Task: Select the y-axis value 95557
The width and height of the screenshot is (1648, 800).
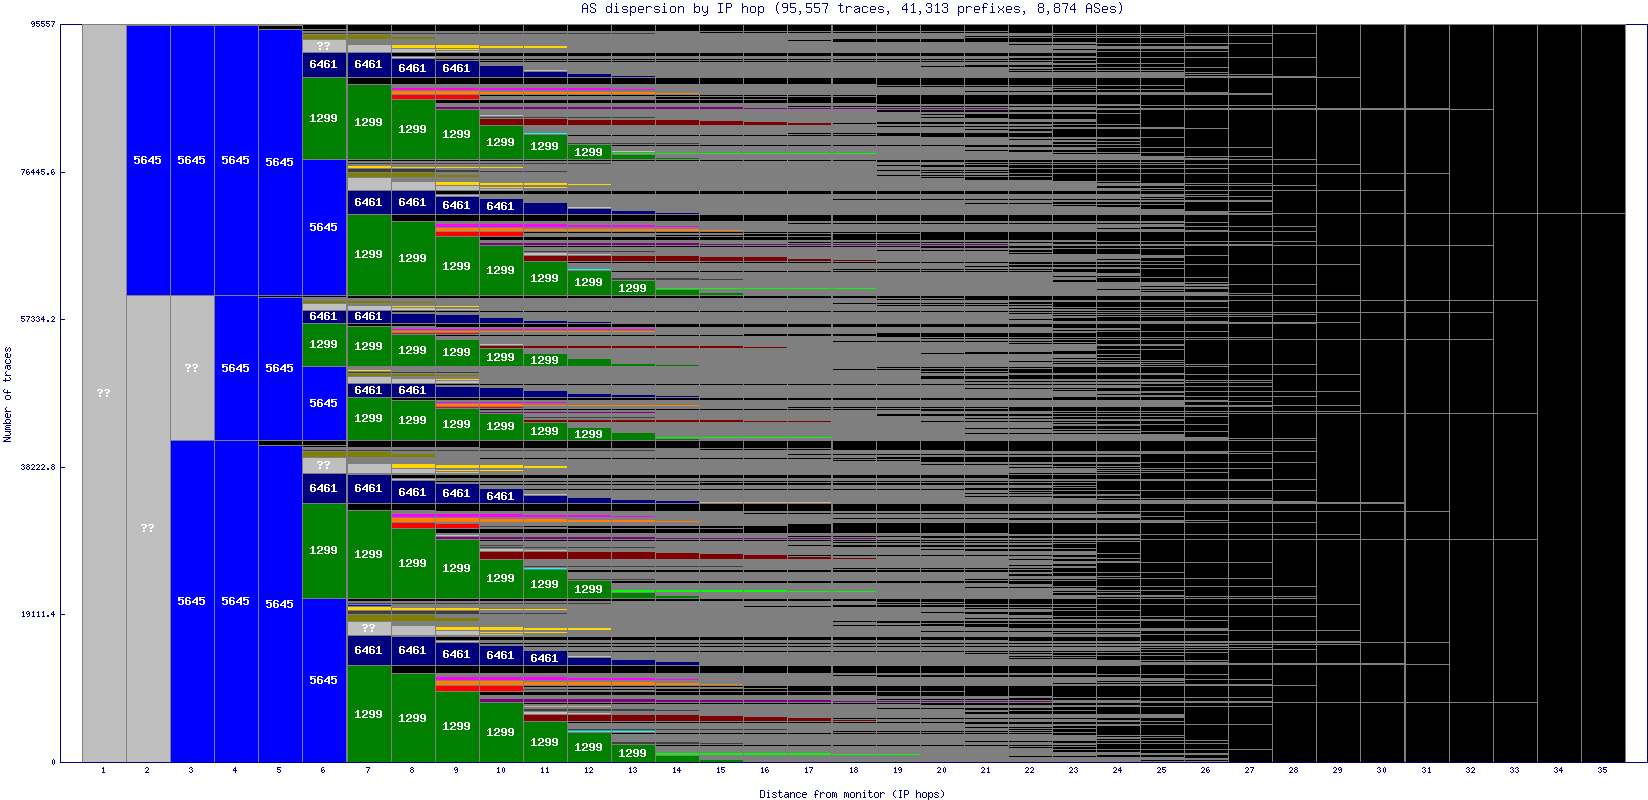Action: [x=42, y=24]
